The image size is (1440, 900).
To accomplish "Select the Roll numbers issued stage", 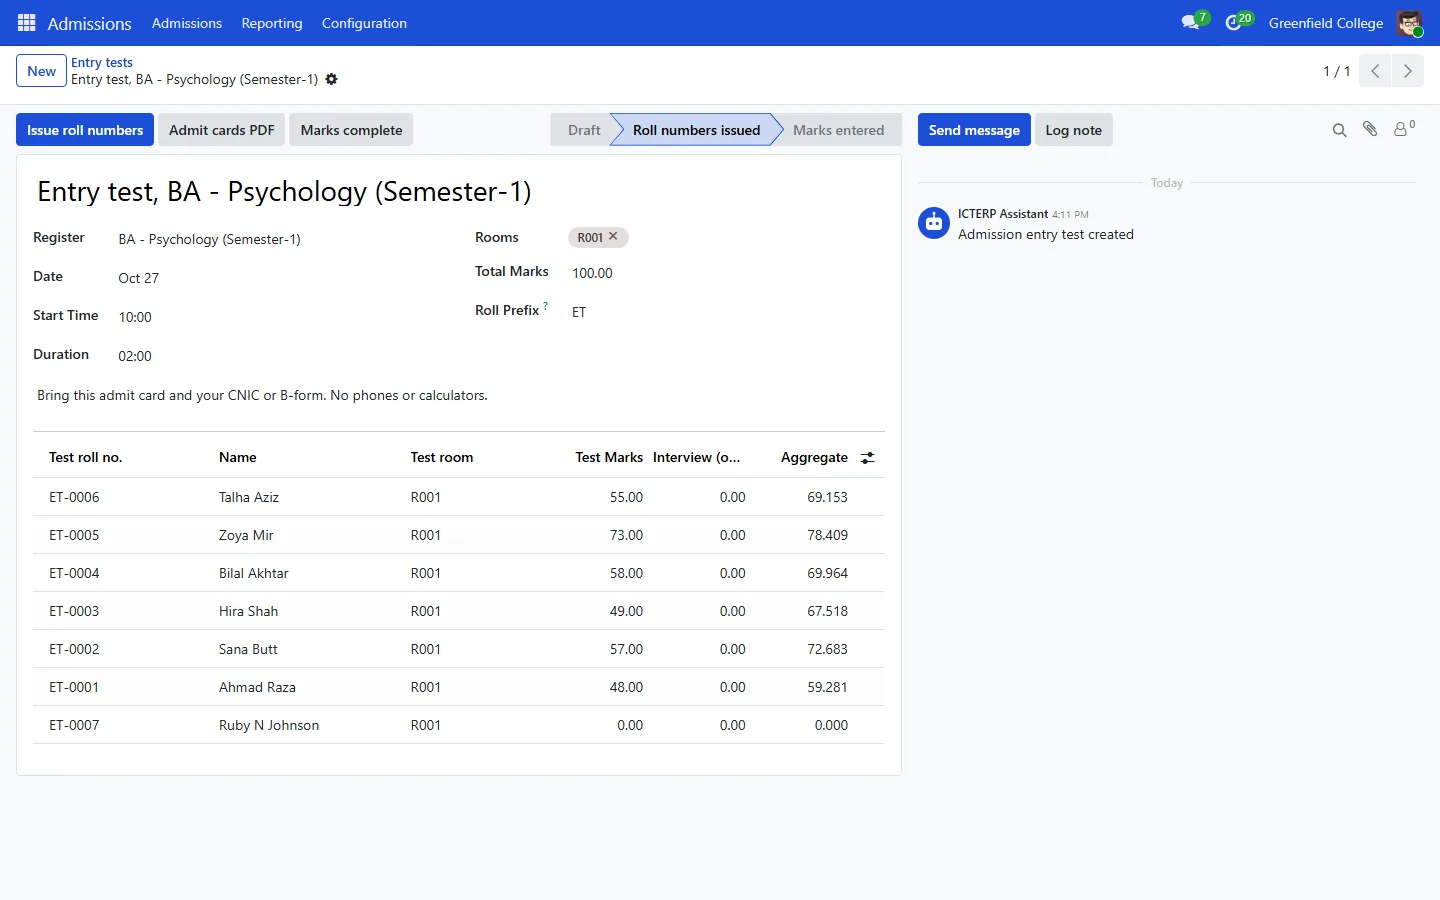I will pos(696,130).
